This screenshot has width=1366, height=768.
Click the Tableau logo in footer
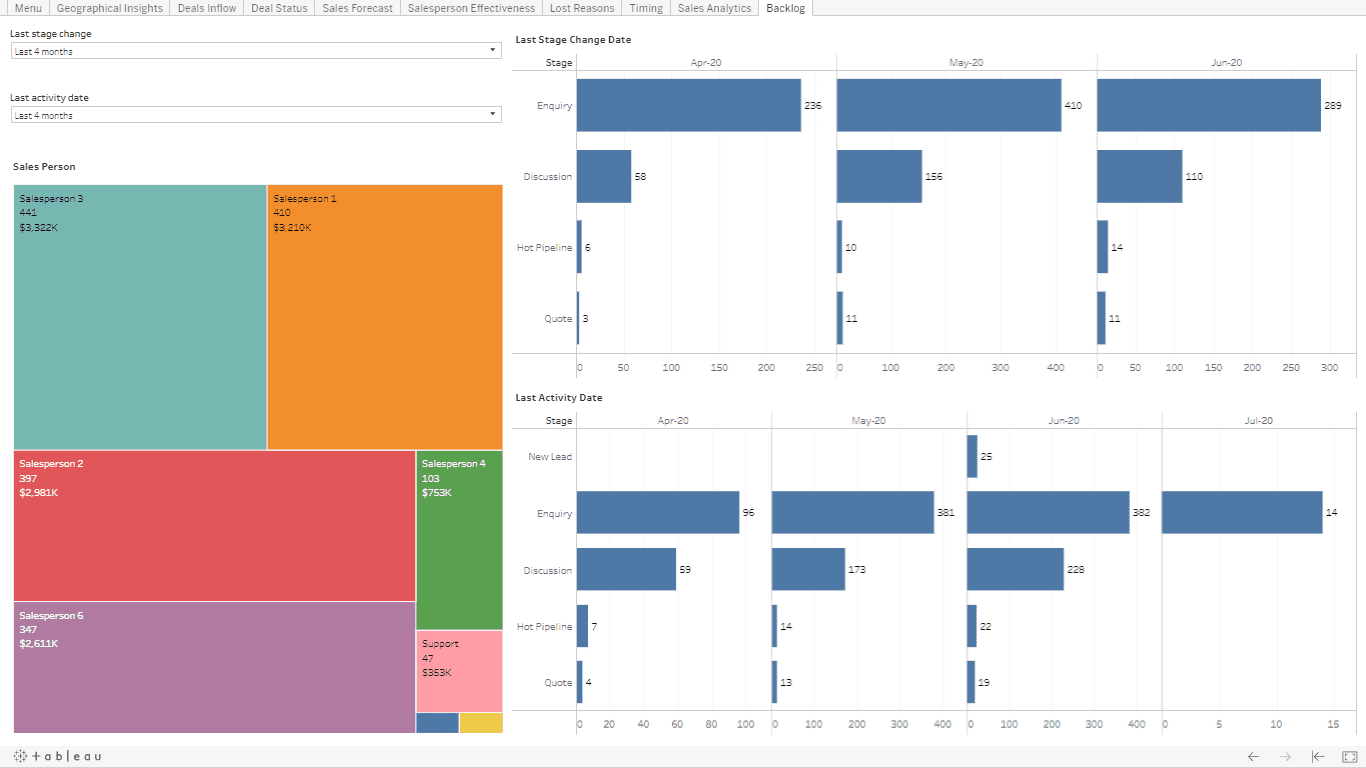coord(57,756)
